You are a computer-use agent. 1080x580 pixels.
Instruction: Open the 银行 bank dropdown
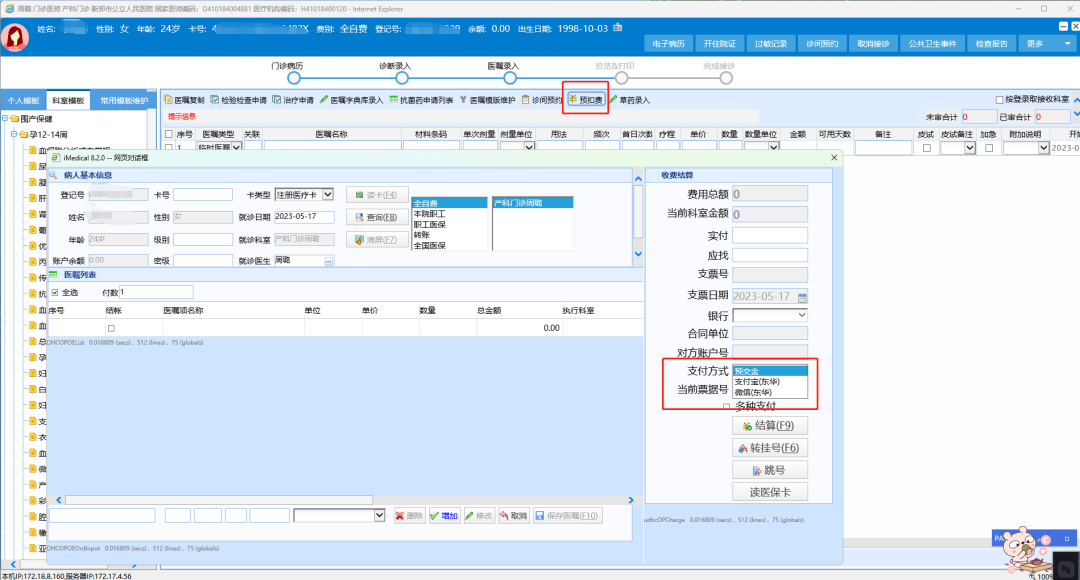pyautogui.click(x=770, y=315)
